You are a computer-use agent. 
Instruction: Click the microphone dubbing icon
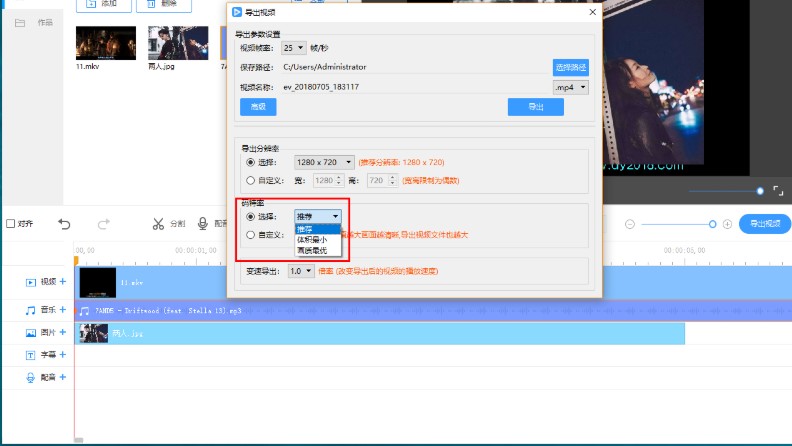(203, 224)
